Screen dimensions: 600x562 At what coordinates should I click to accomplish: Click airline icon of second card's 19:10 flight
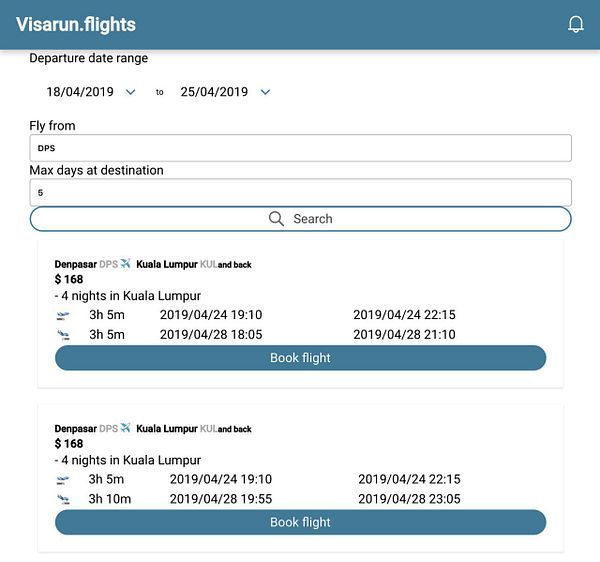(64, 480)
